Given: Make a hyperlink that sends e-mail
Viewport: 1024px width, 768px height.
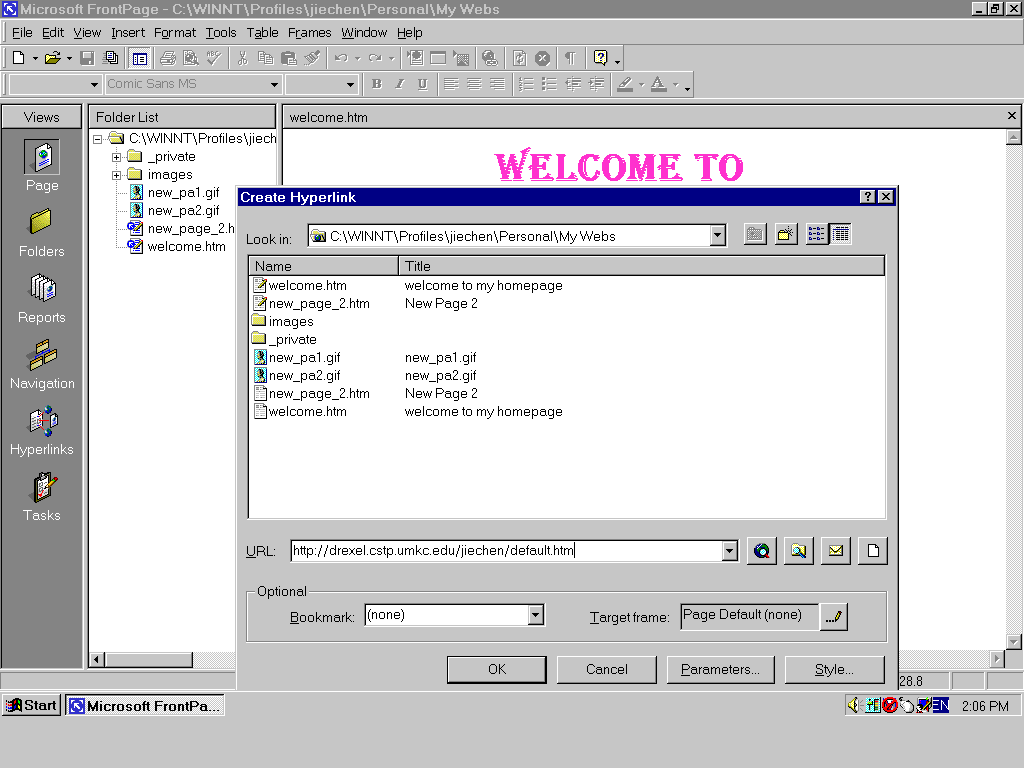Looking at the screenshot, I should 835,551.
